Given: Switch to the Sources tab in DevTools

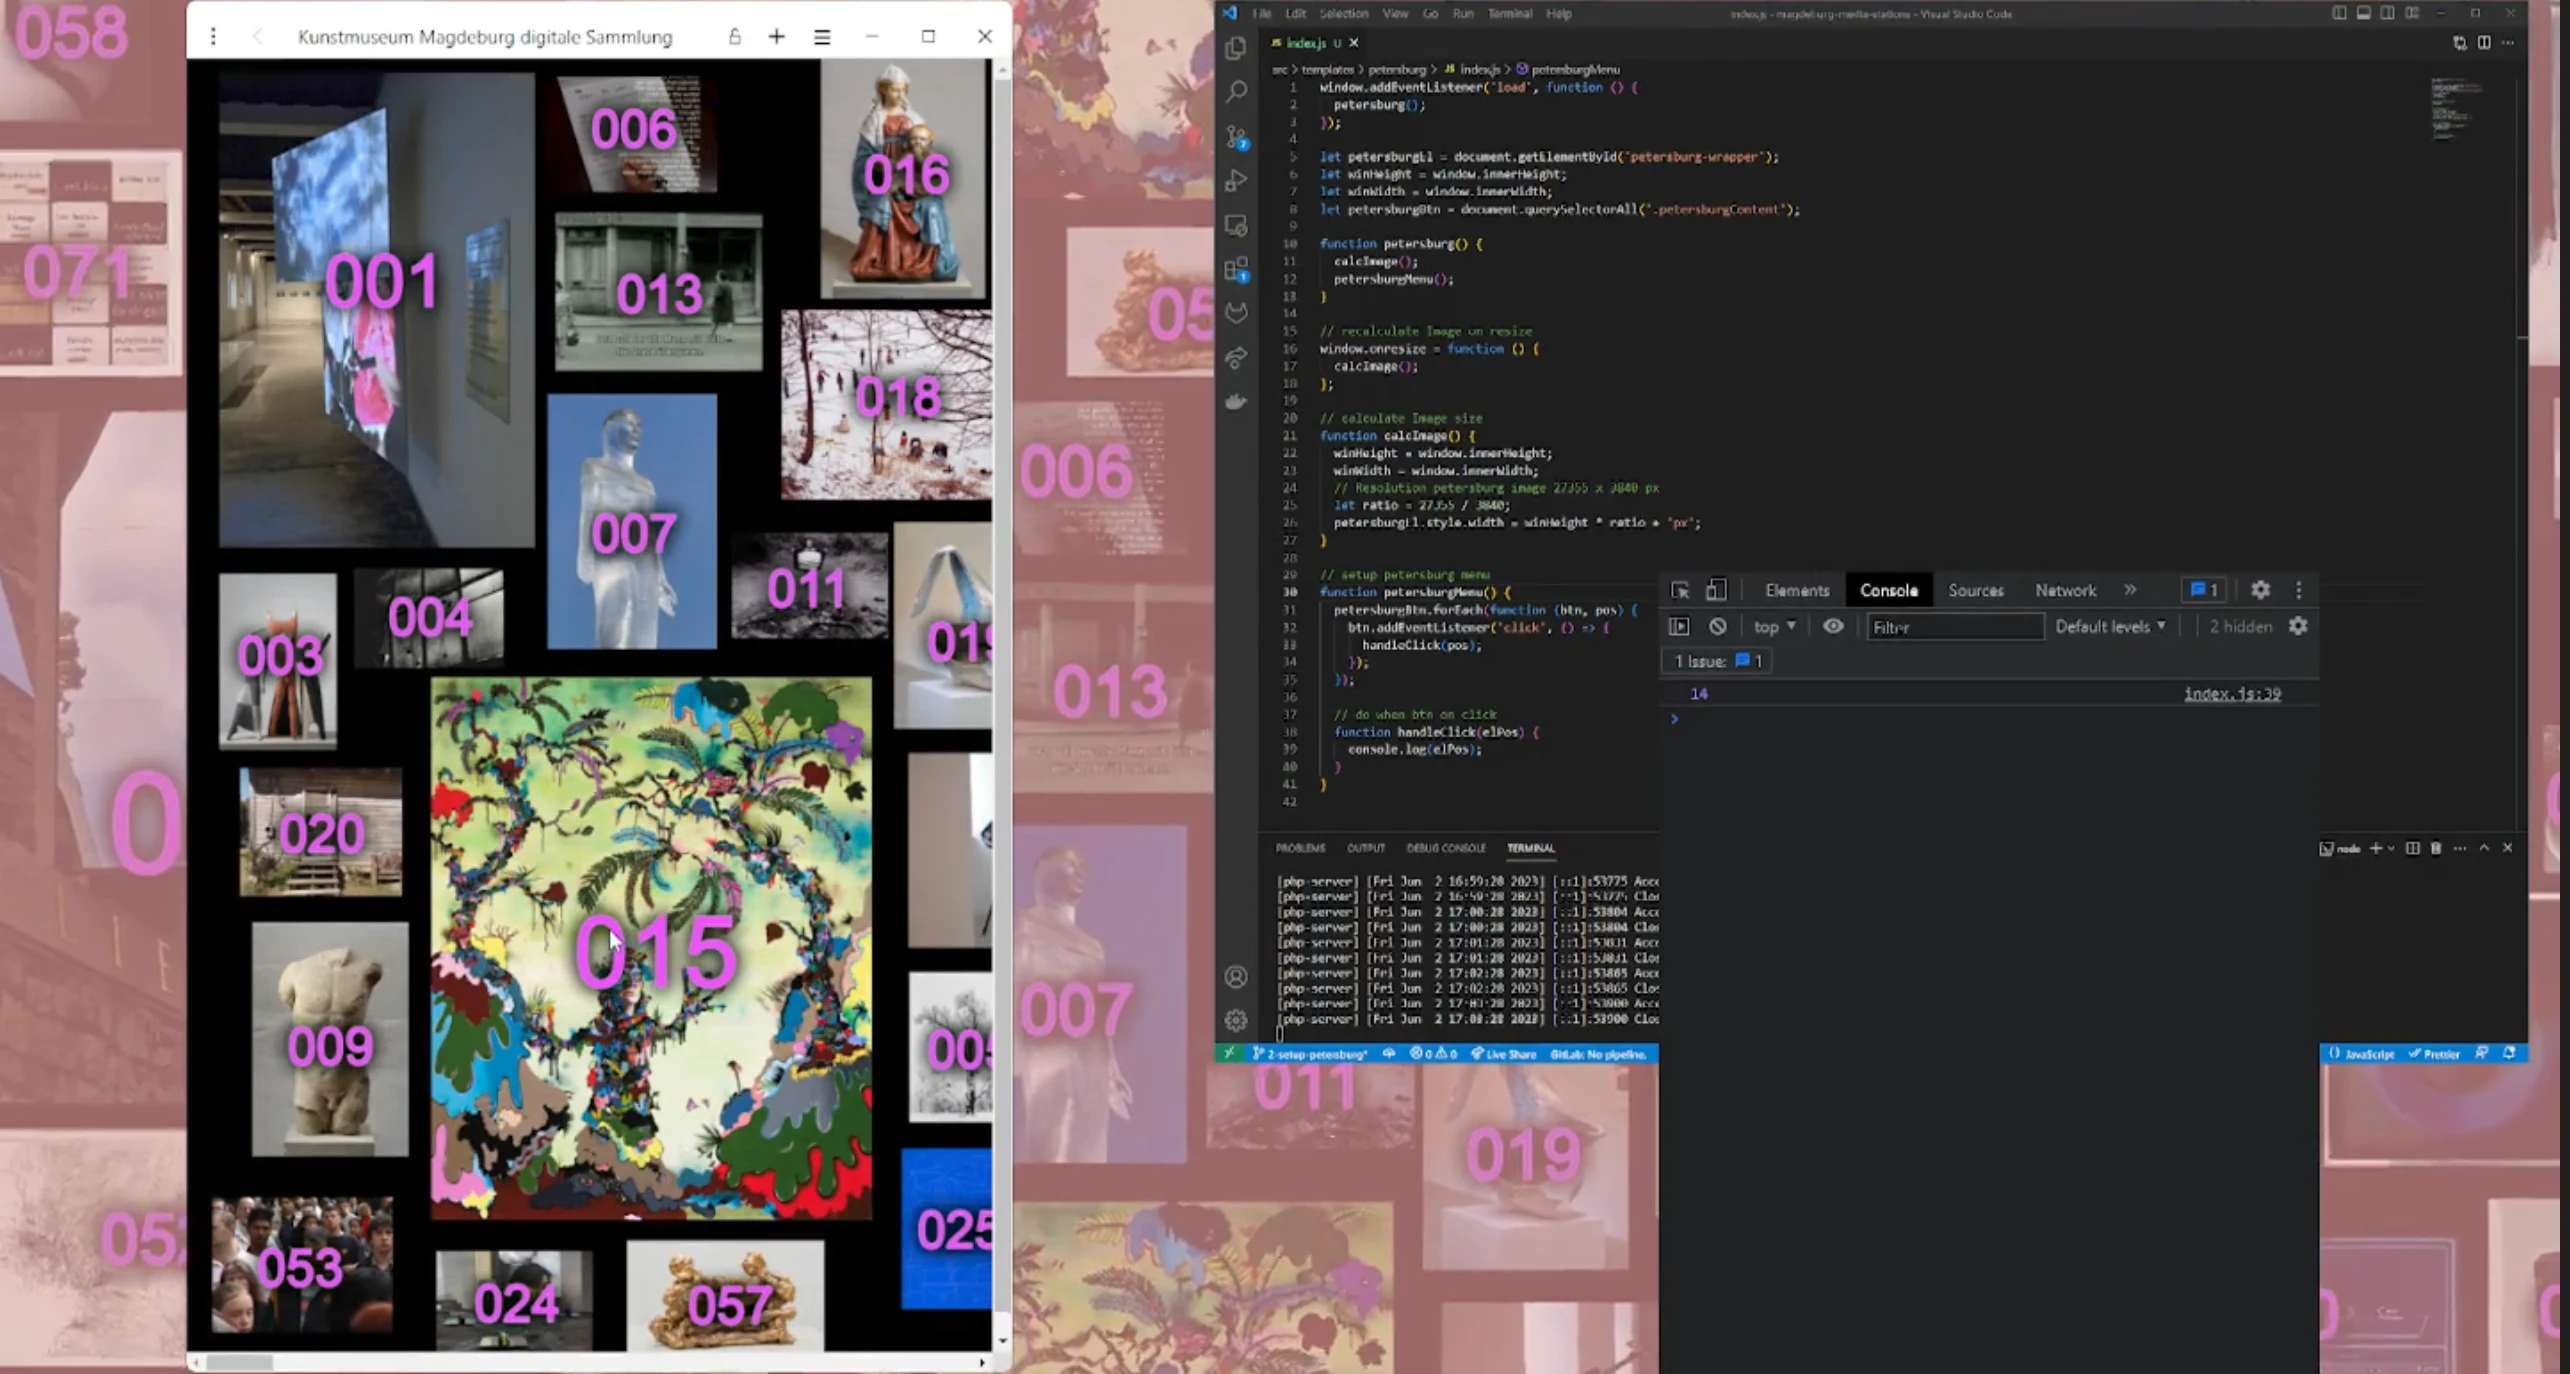Looking at the screenshot, I should (x=1975, y=590).
